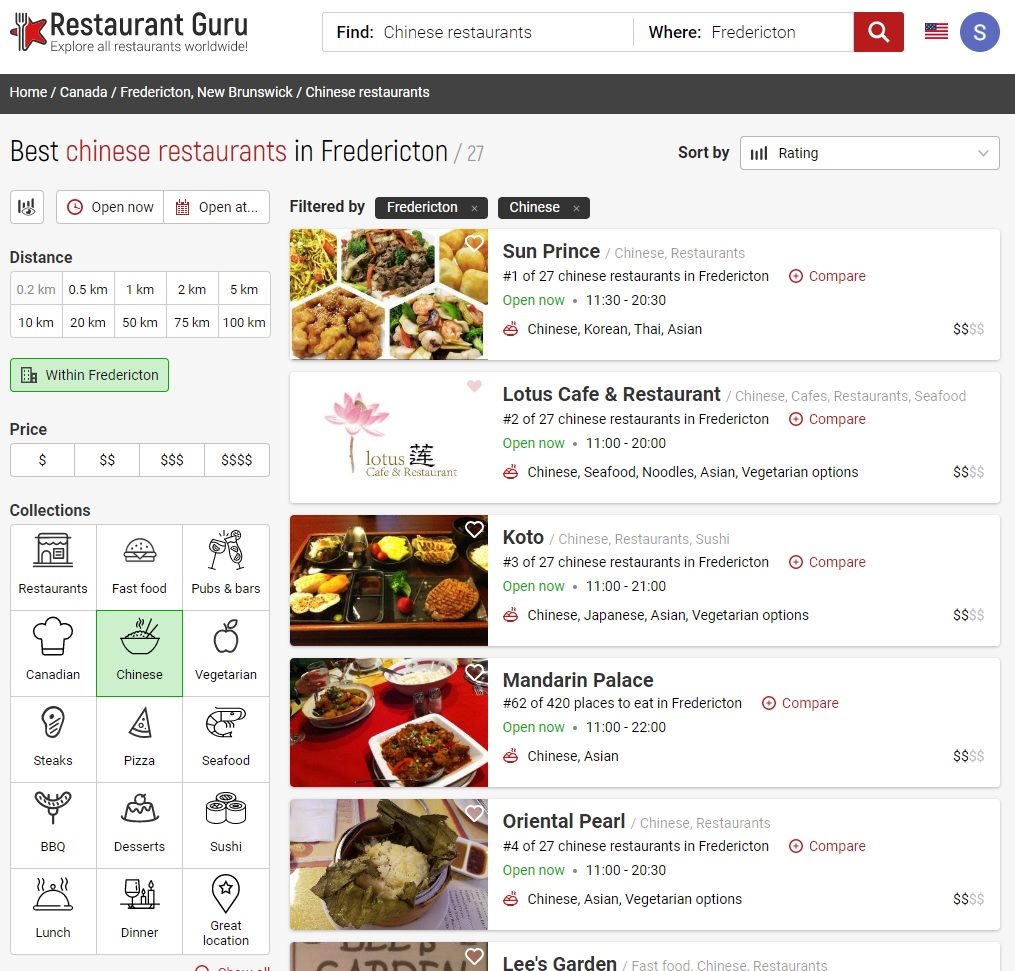The height and width of the screenshot is (971, 1015).
Task: Select the Dinner collection icon
Action: click(139, 911)
